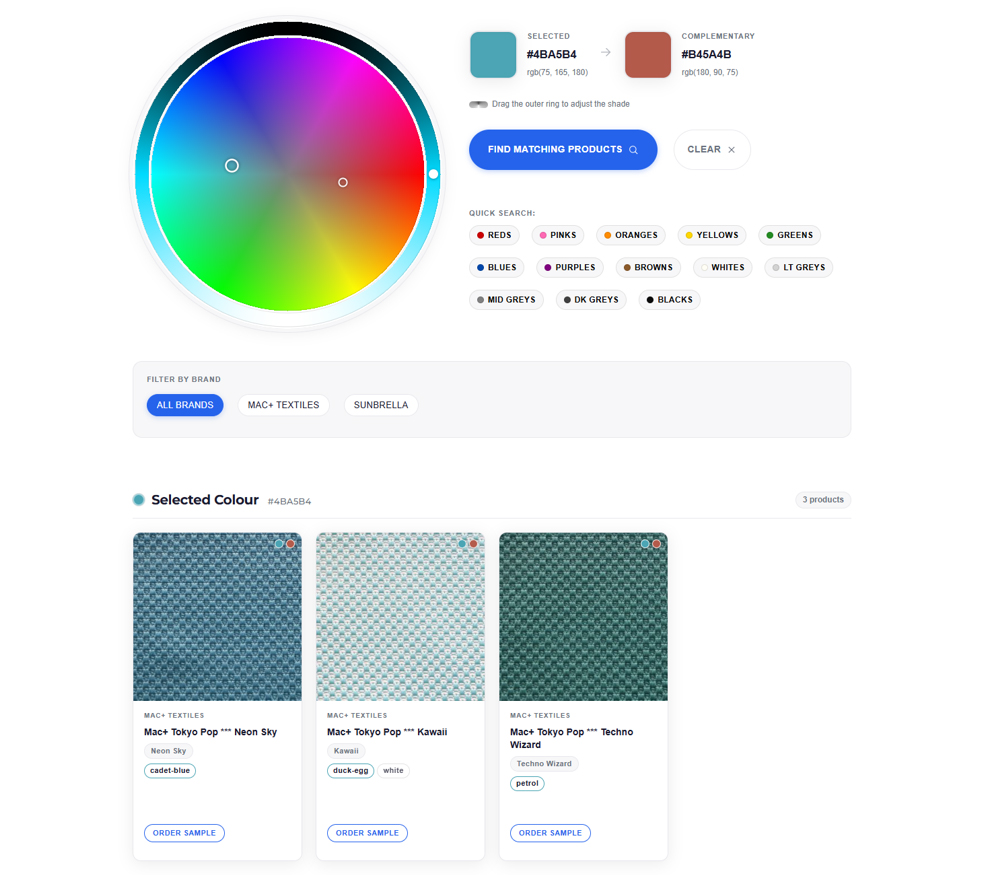Pick the Mid Greys quick search chip

pyautogui.click(x=506, y=300)
